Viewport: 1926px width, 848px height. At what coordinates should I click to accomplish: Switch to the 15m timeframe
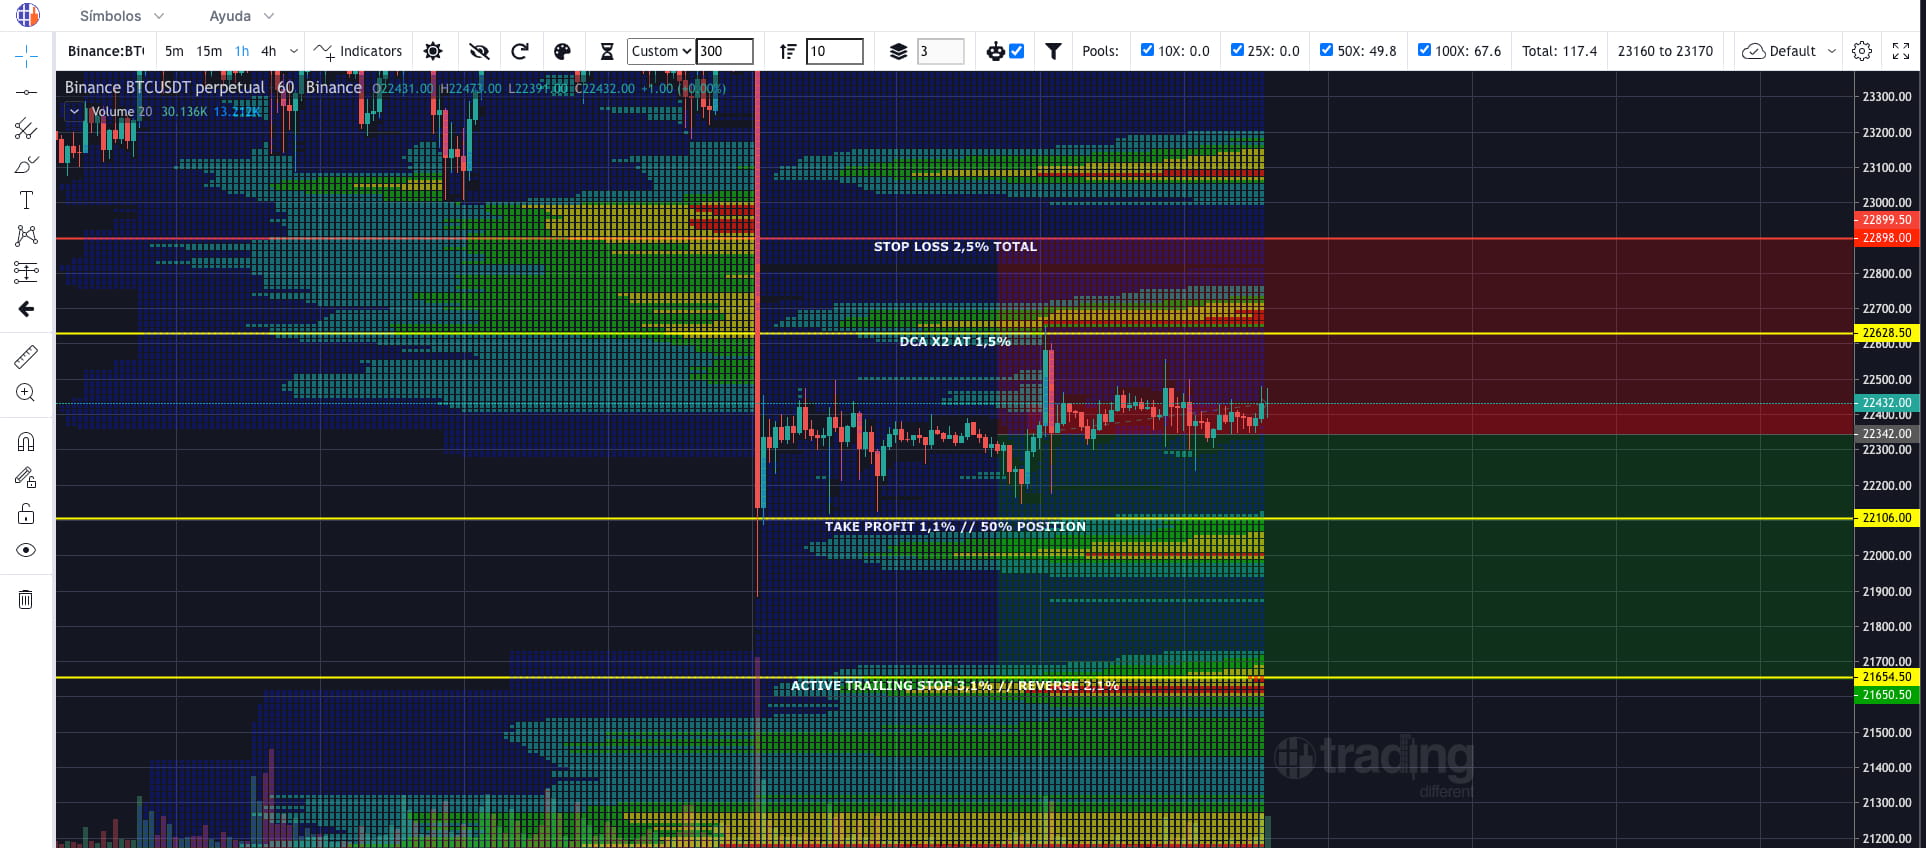pos(209,51)
